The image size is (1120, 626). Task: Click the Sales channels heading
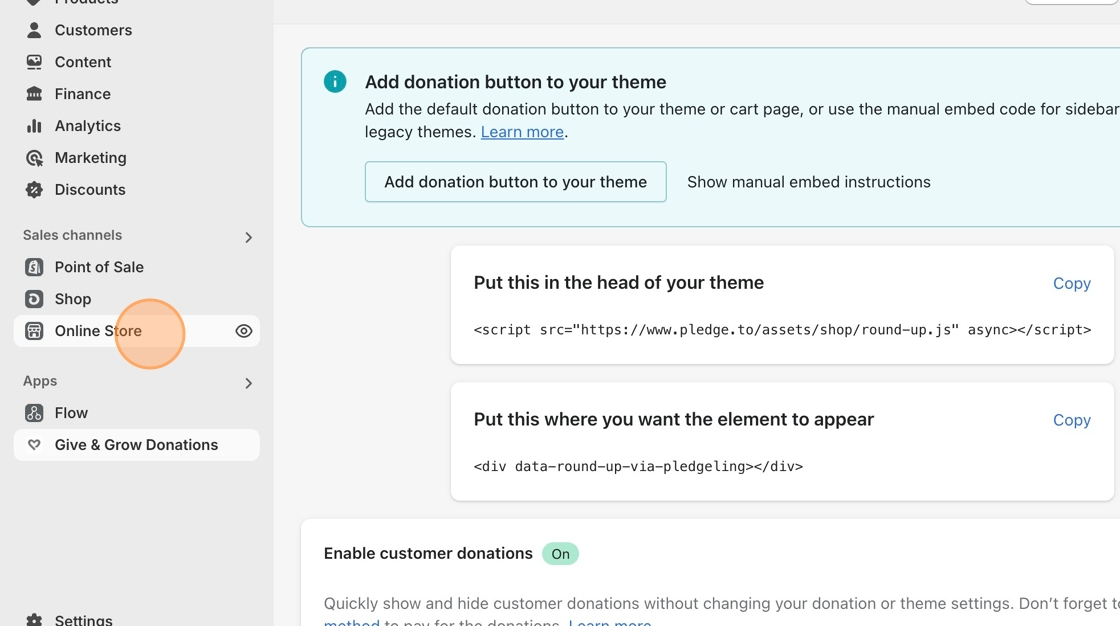point(72,235)
